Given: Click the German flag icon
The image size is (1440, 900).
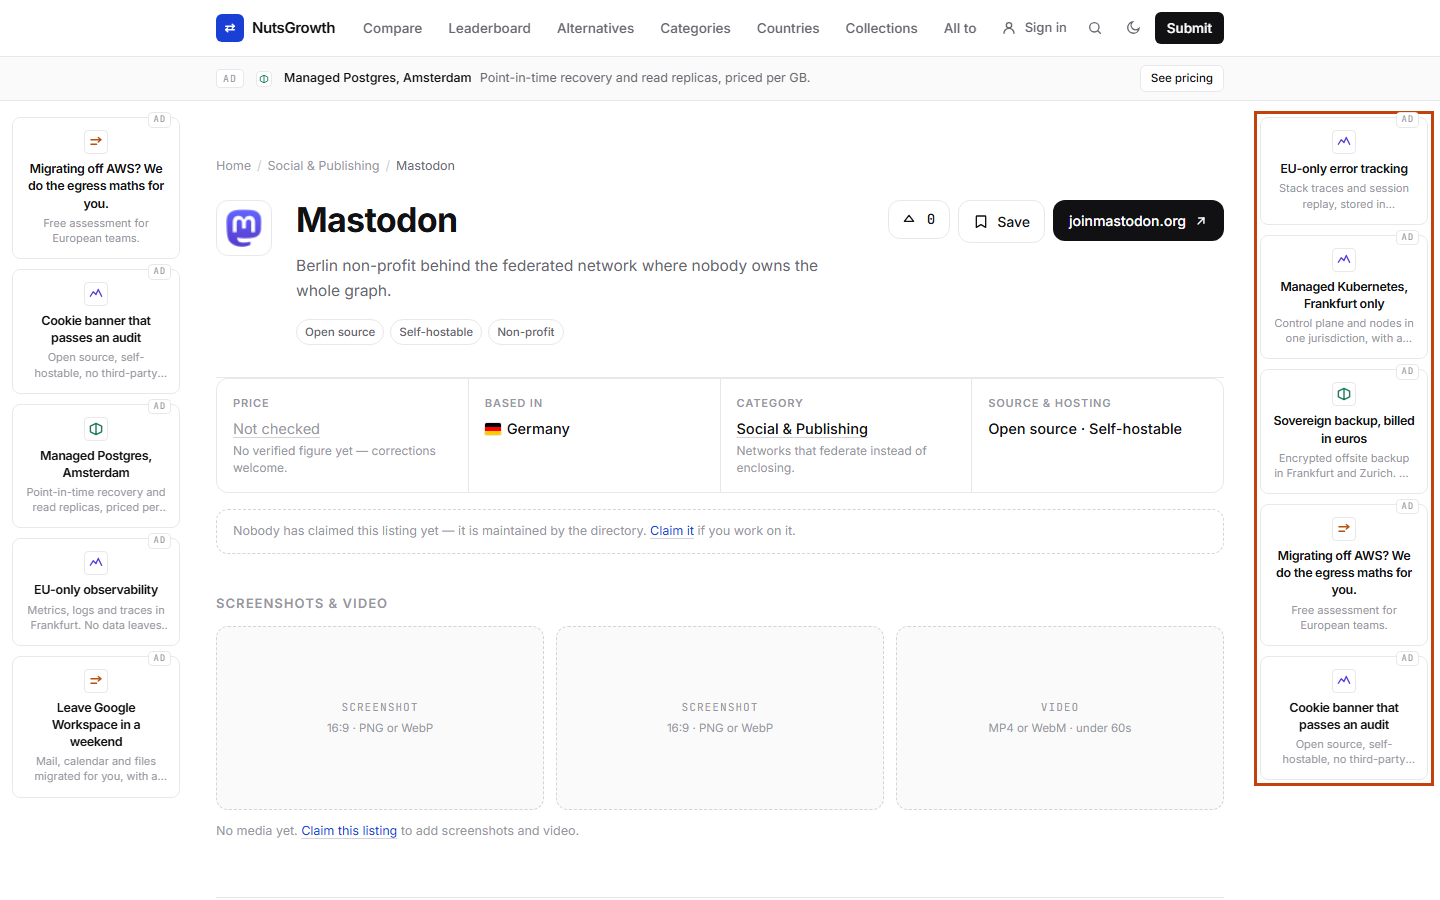Looking at the screenshot, I should (493, 429).
